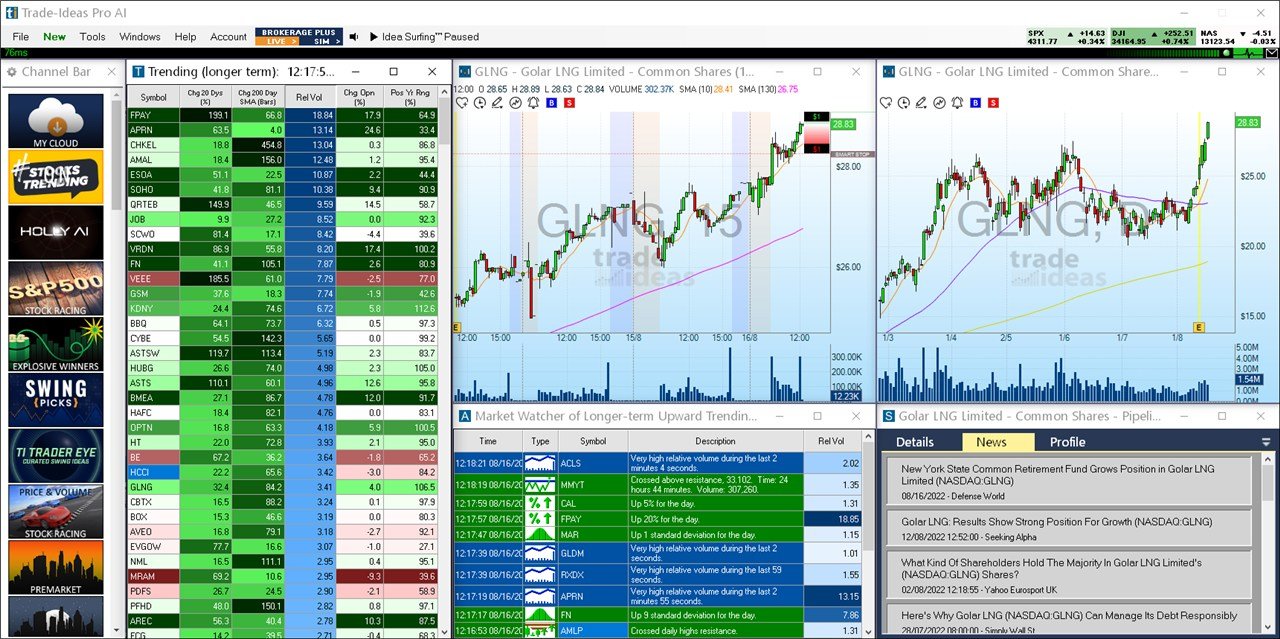
Task: Click the alert bell icon on daily GLNG chart
Action: pyautogui.click(x=957, y=103)
